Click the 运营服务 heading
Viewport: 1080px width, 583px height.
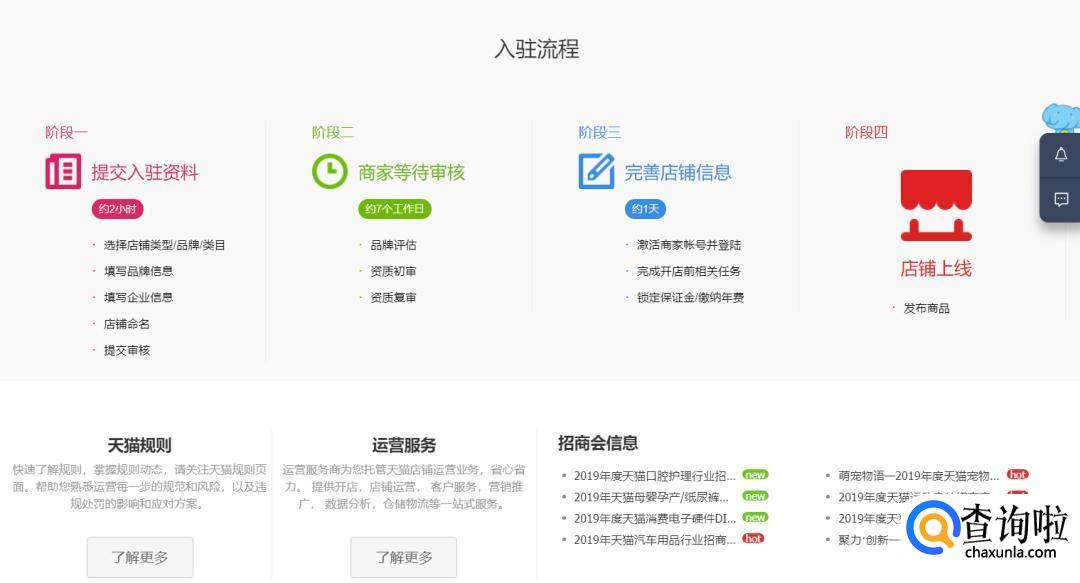404,445
